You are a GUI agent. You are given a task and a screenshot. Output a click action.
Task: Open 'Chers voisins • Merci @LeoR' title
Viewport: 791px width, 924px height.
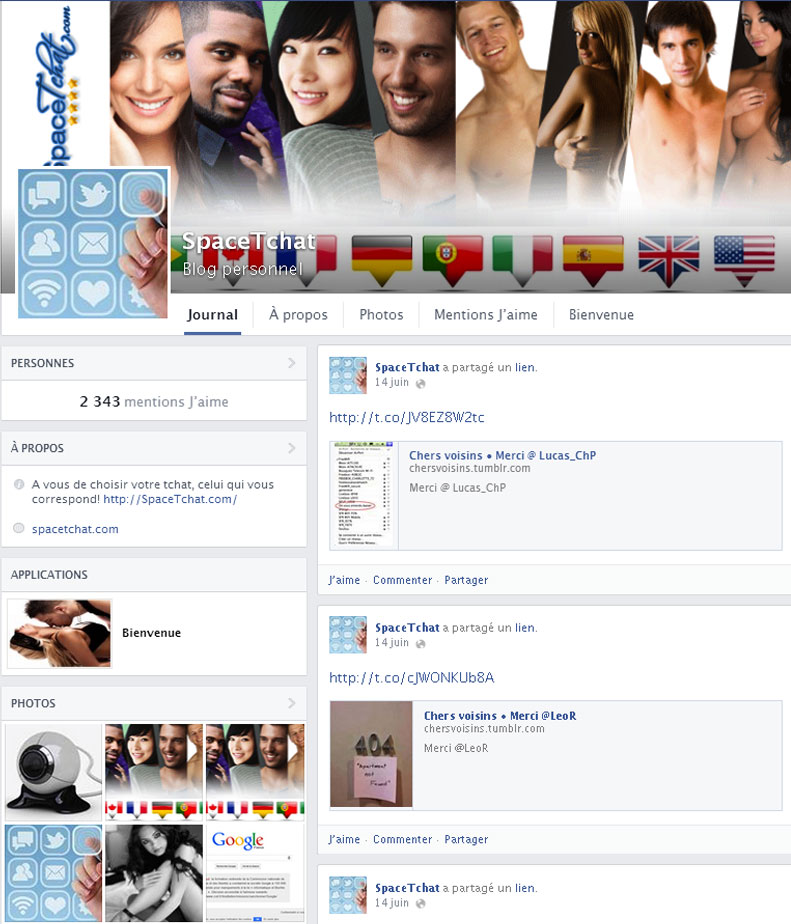[x=500, y=716]
